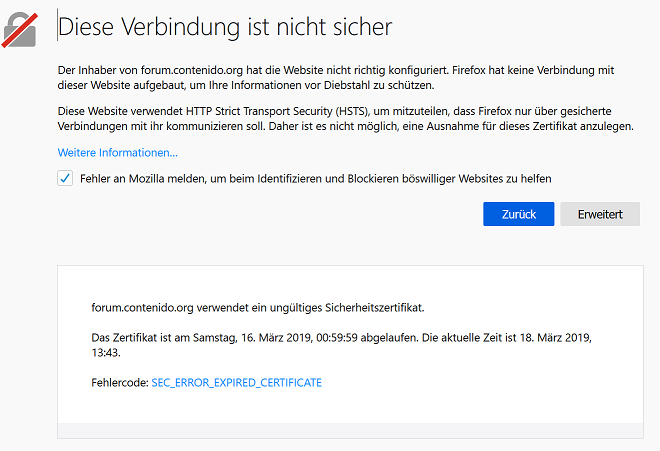Click "forum.contenido.org" in the details panel

pos(143,307)
